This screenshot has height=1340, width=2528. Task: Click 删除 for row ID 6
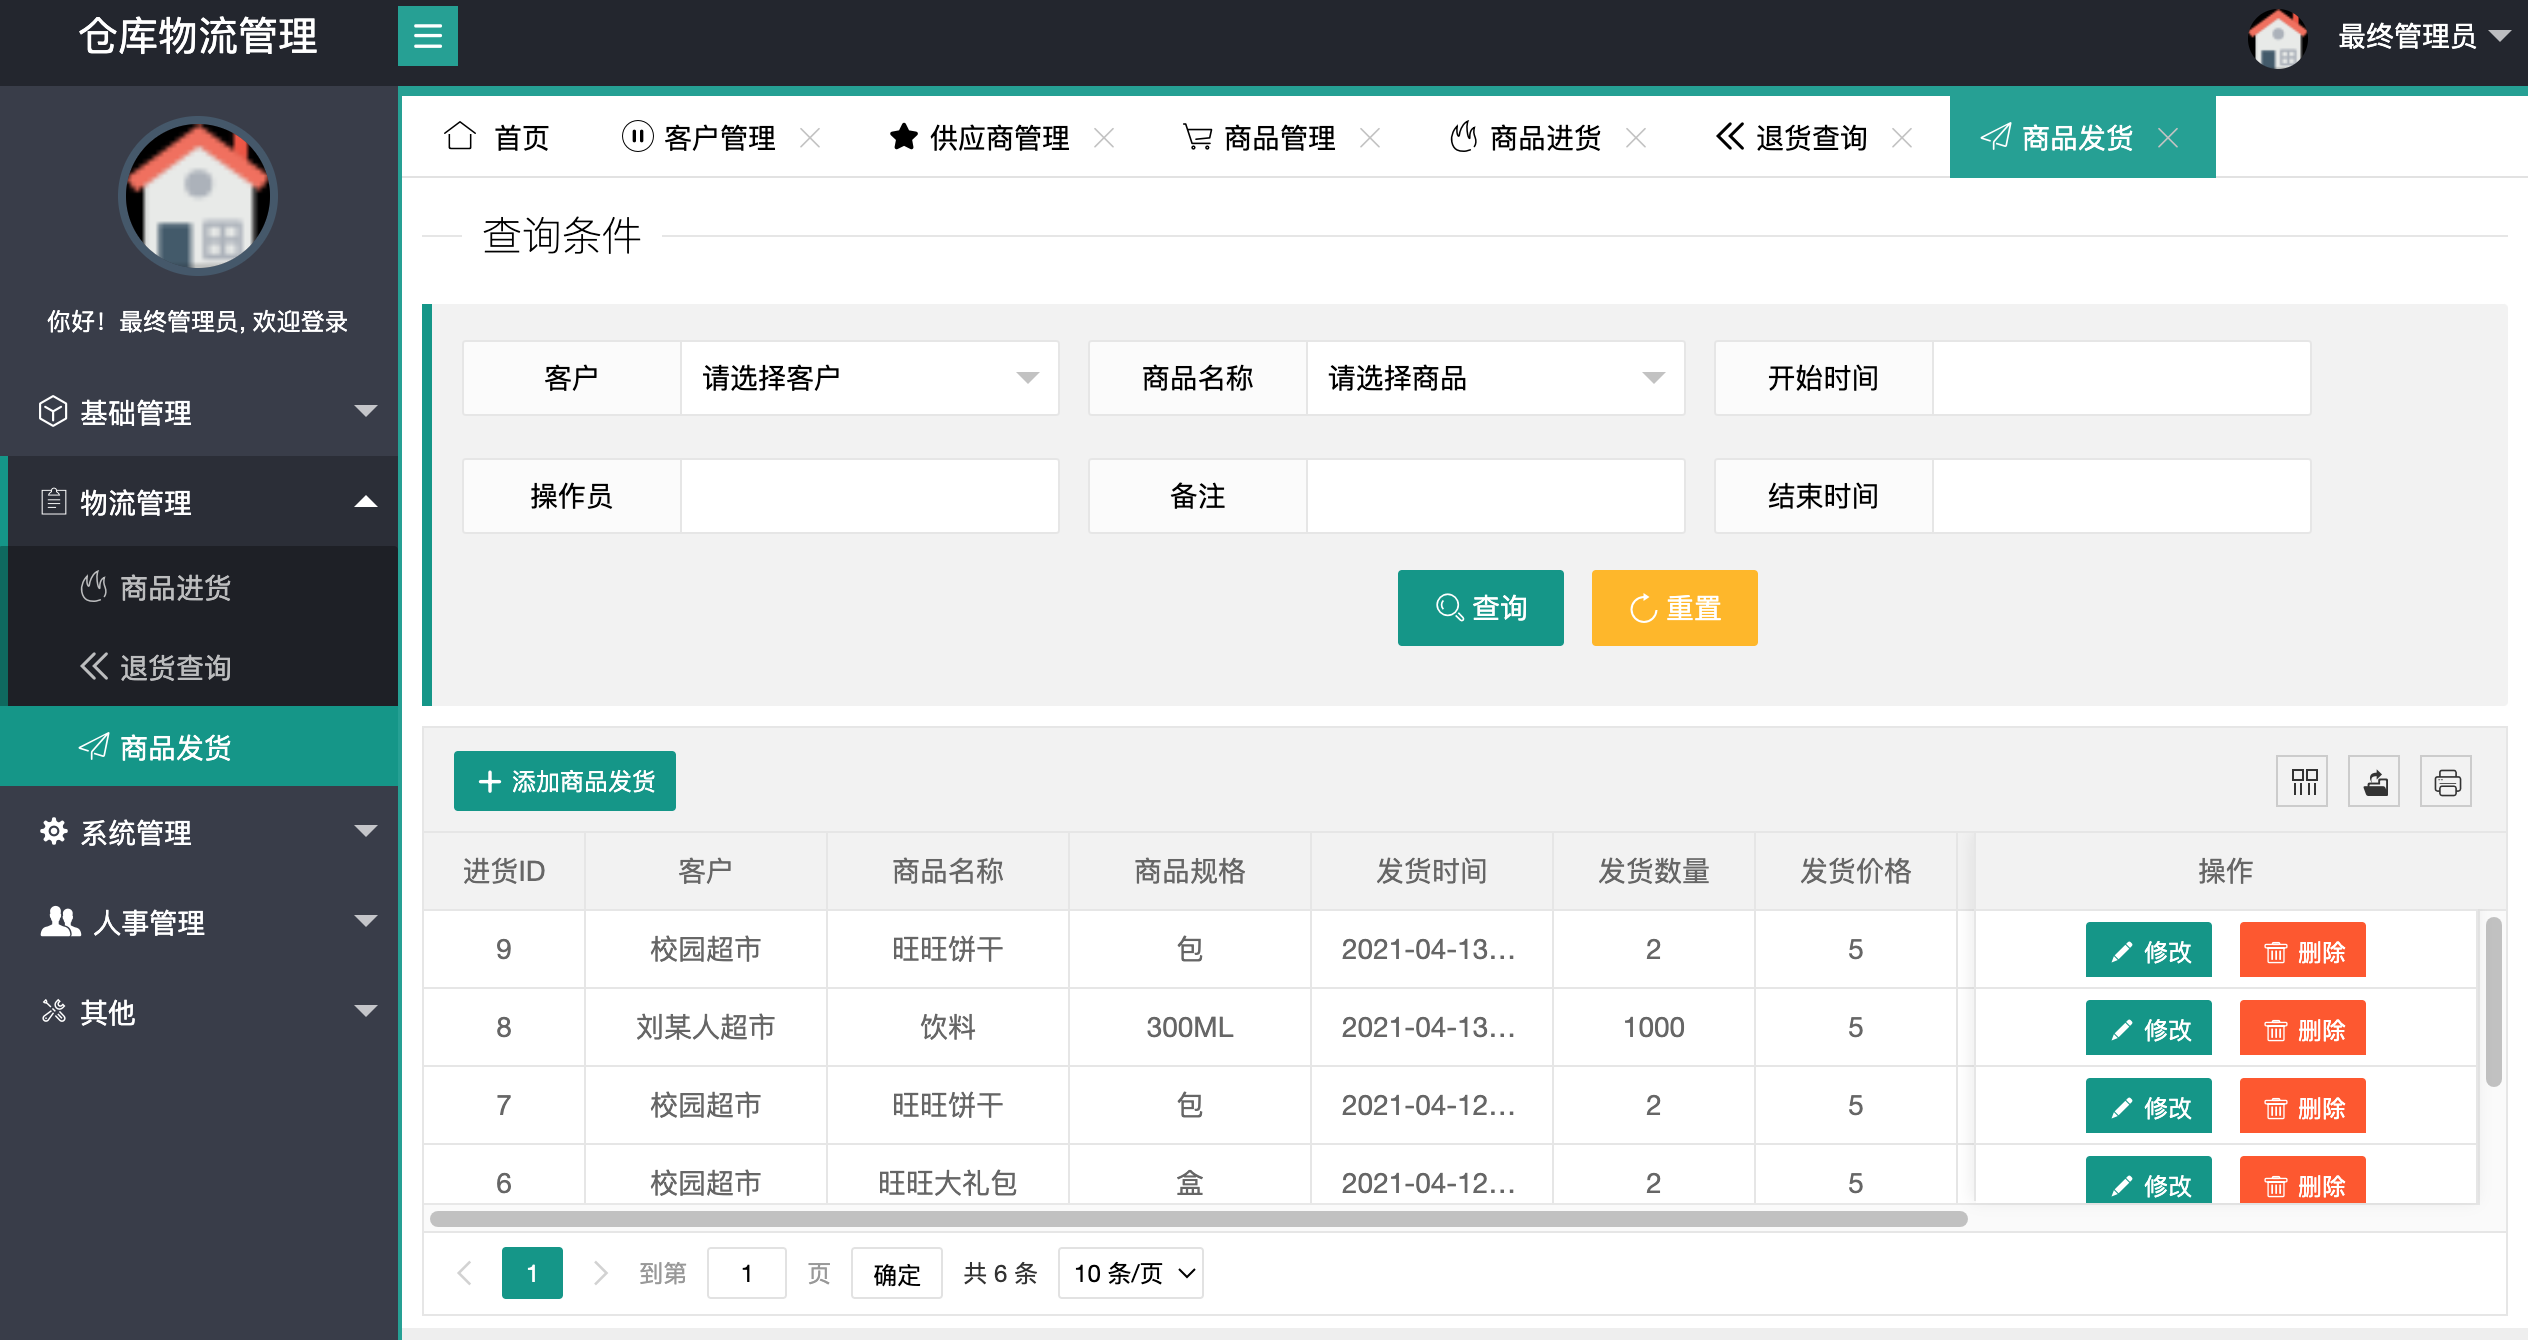(x=2302, y=1181)
